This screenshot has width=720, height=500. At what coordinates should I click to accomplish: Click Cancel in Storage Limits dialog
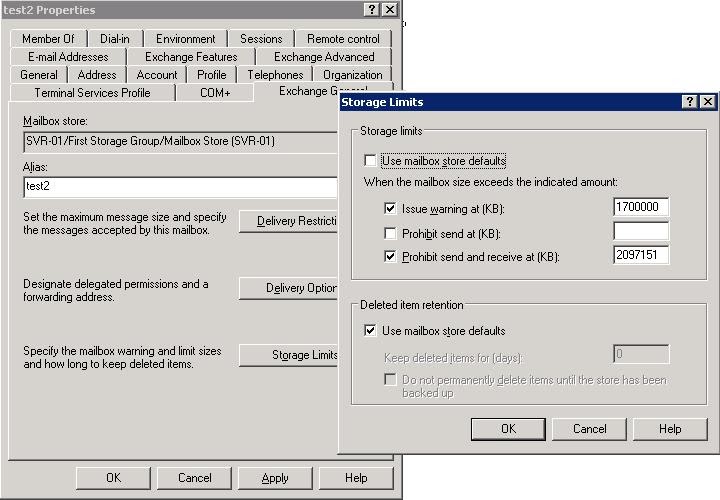(590, 429)
